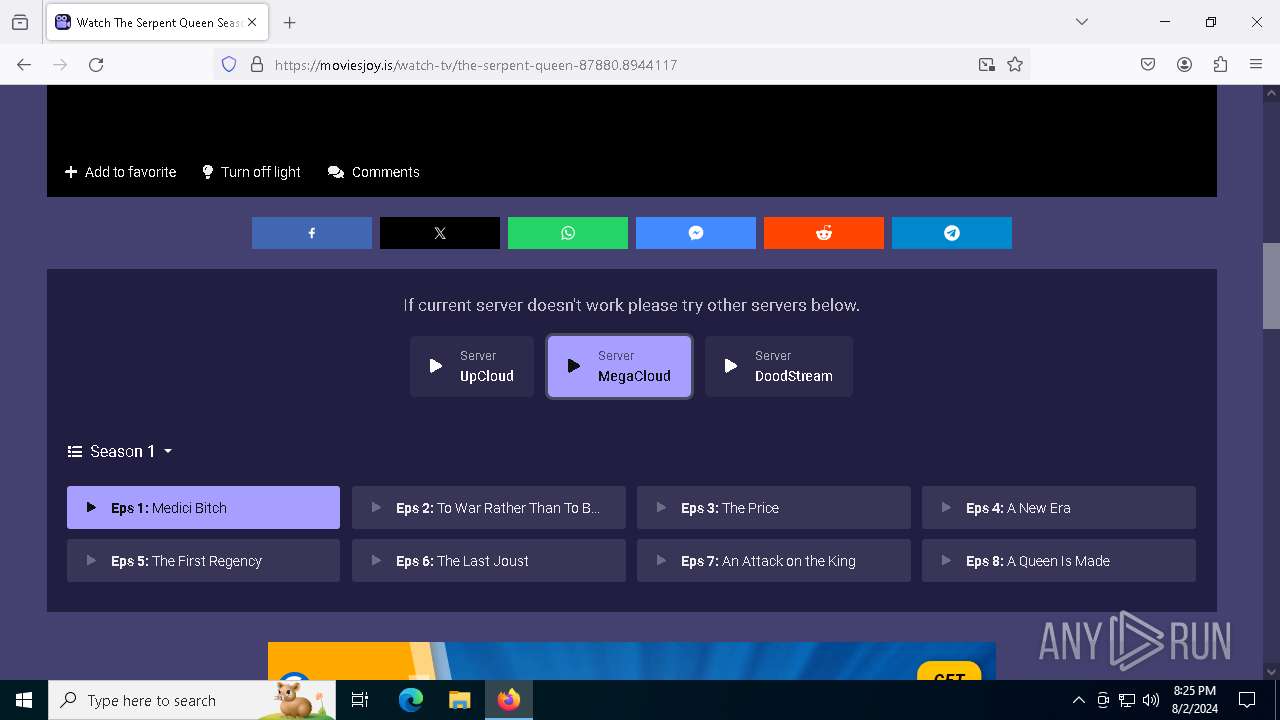This screenshot has height=720, width=1280.
Task: Open volume control in tray
Action: 1151,700
